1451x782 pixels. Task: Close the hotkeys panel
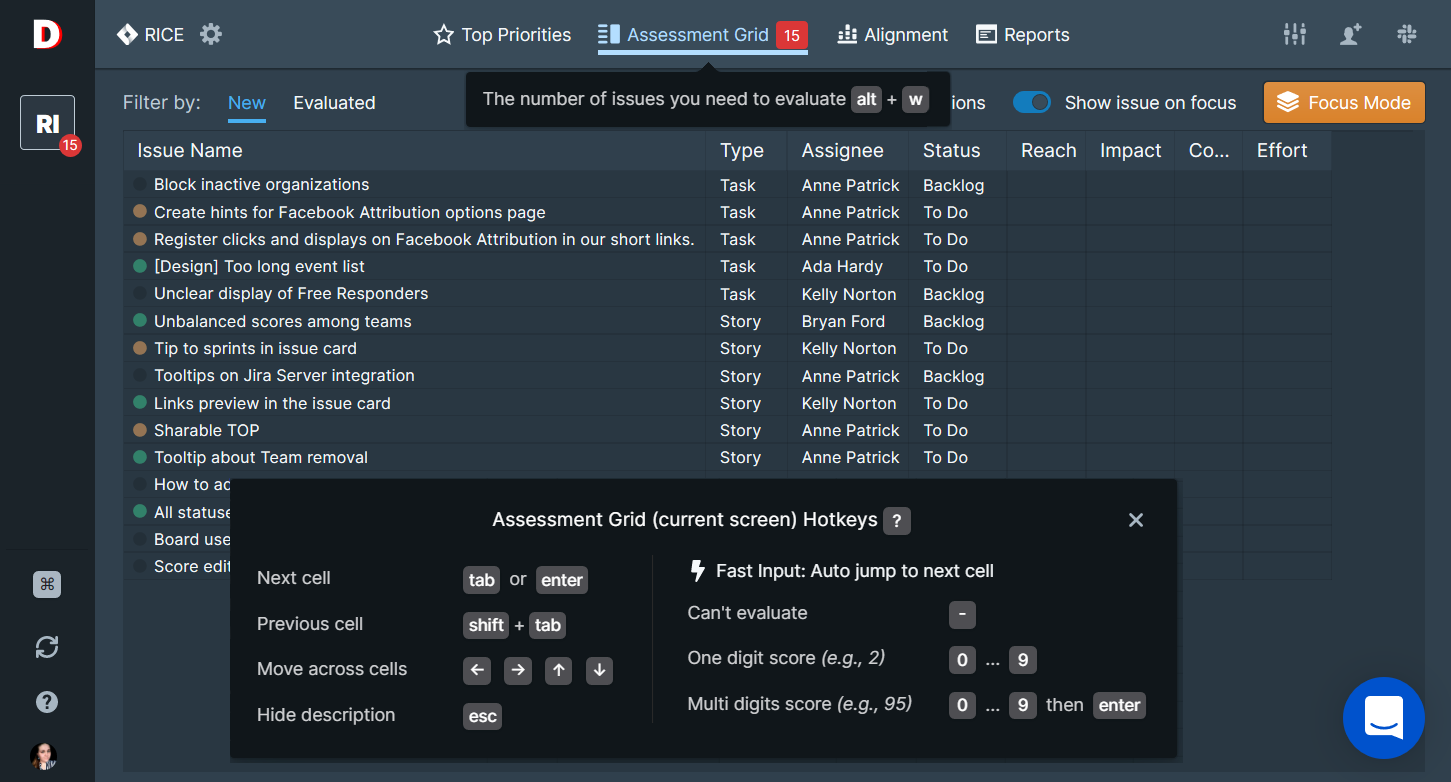(x=1135, y=520)
